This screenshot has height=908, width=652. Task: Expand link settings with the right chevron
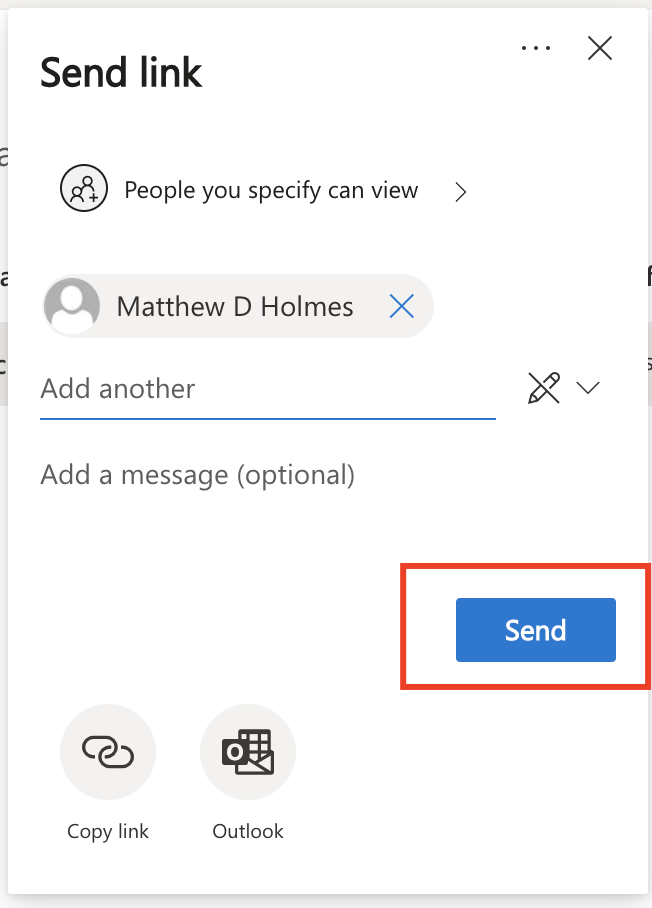click(460, 192)
